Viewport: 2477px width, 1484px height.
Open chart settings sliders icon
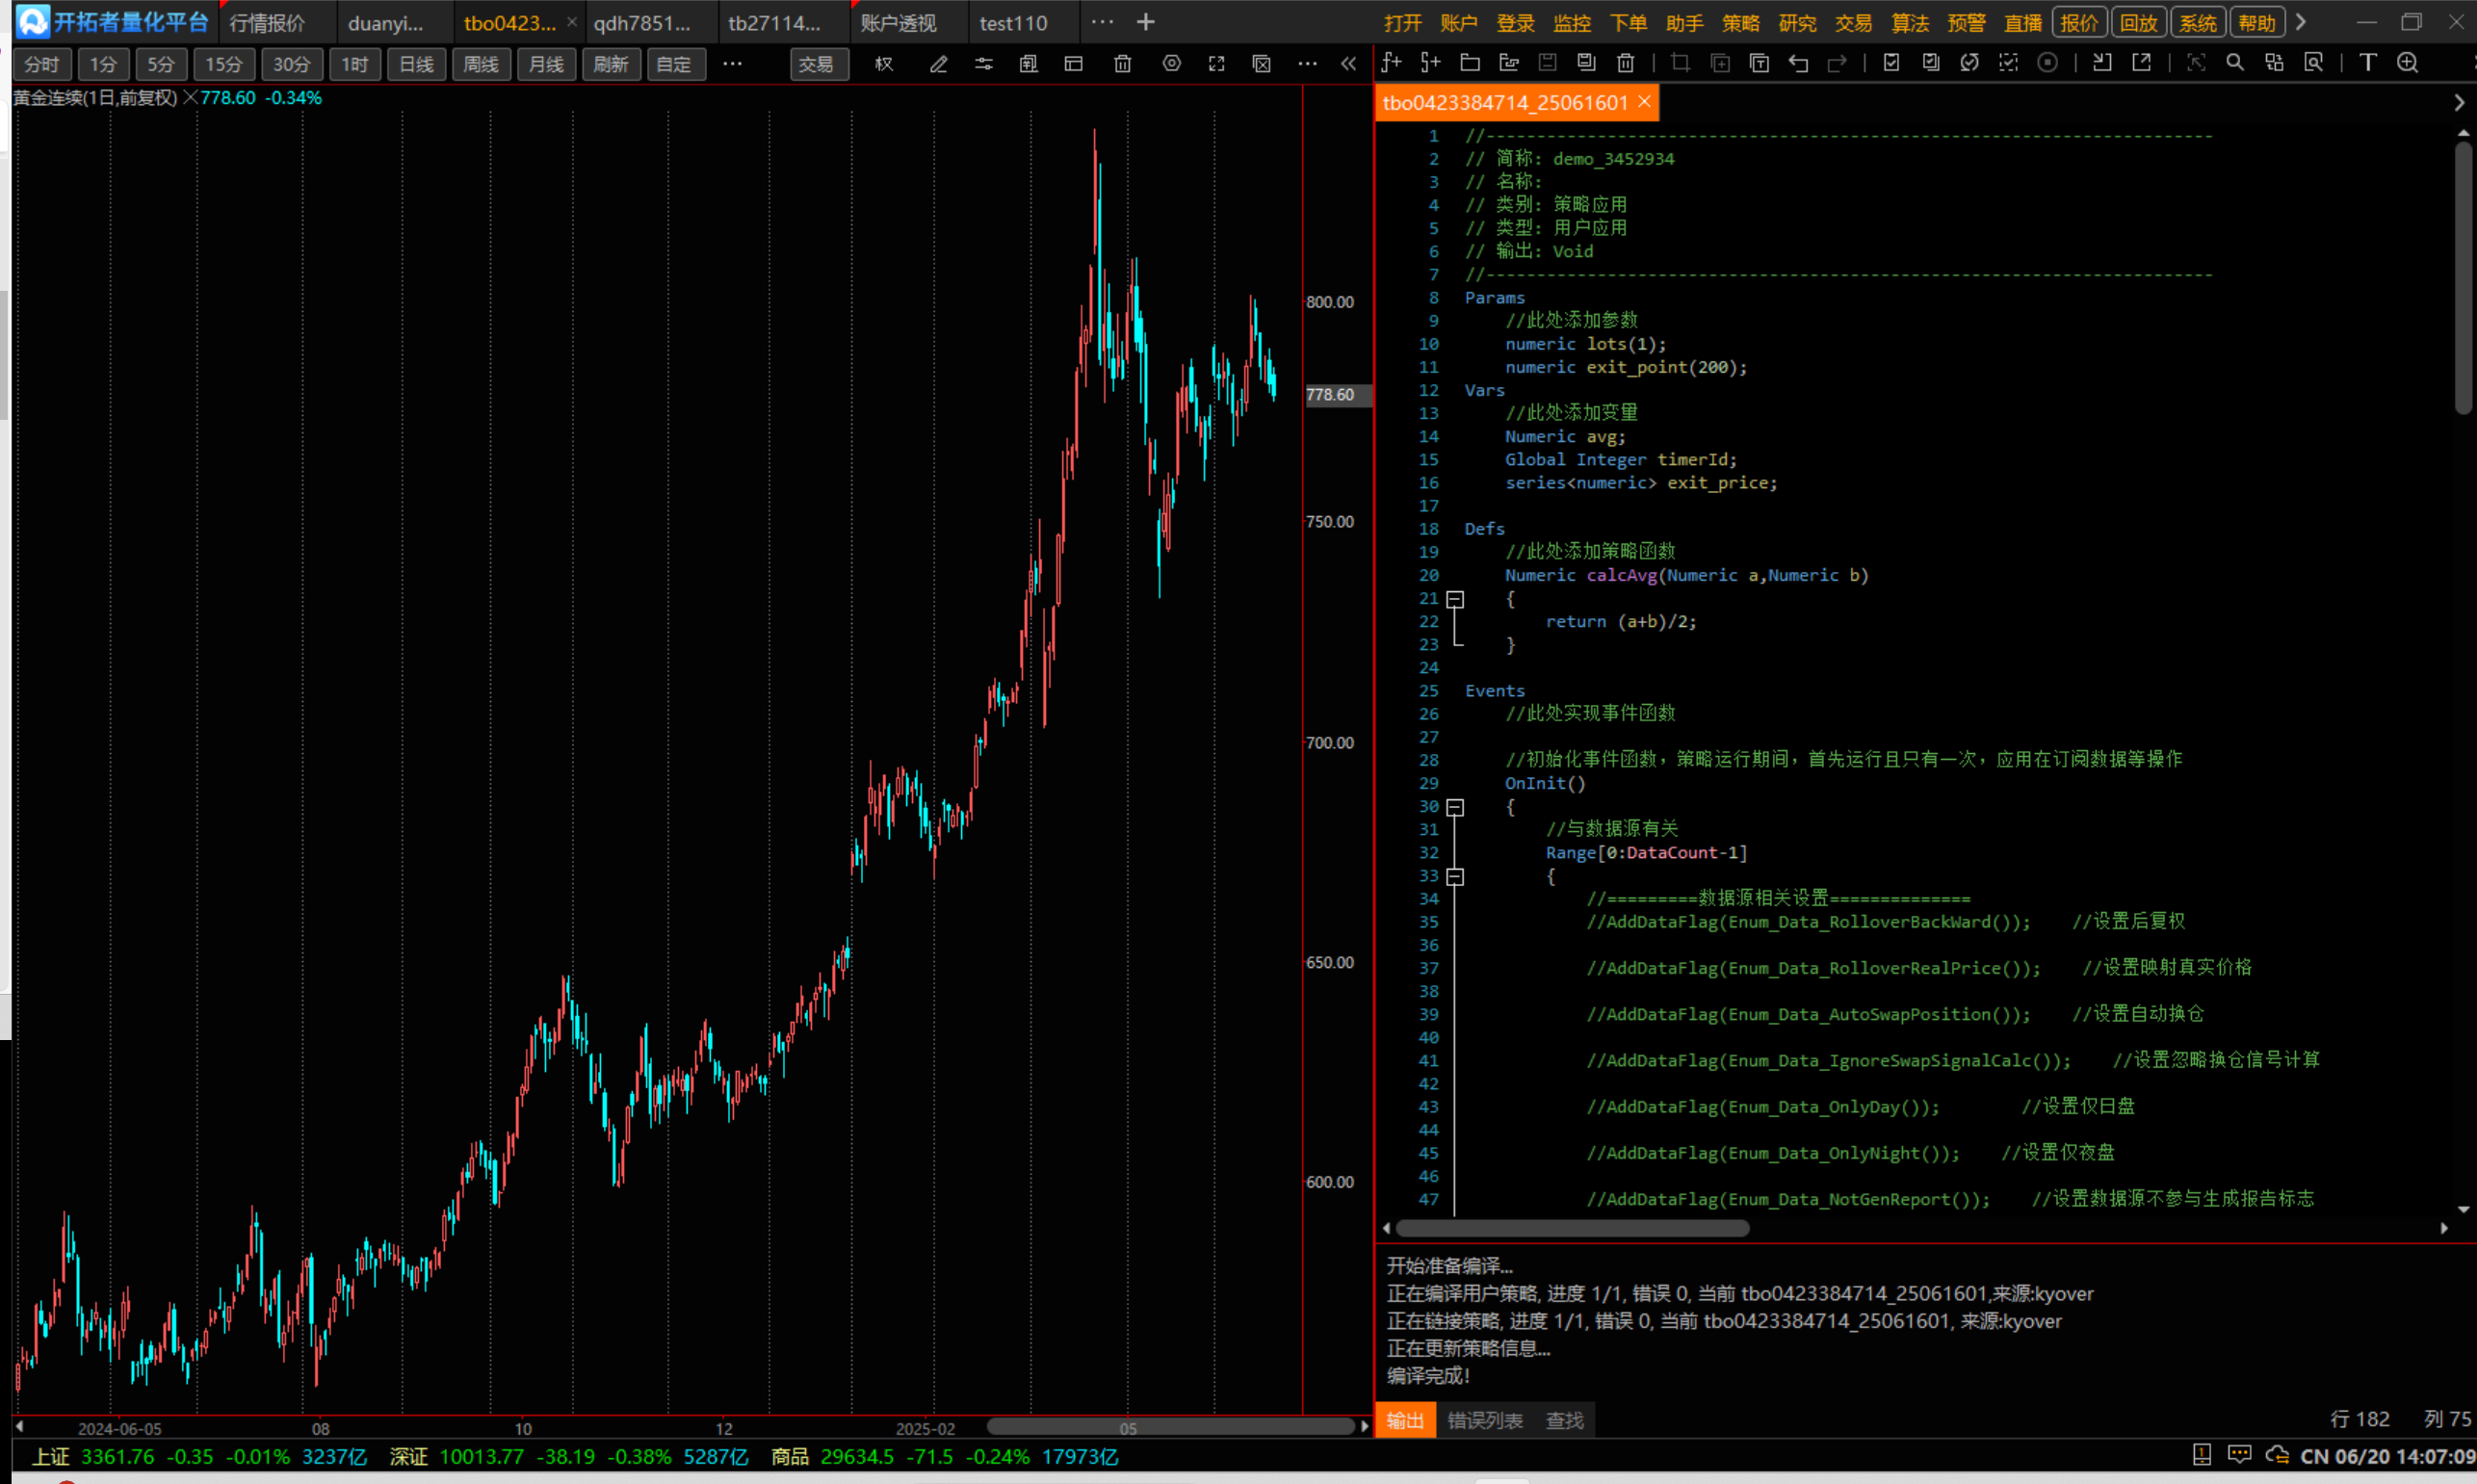[984, 64]
